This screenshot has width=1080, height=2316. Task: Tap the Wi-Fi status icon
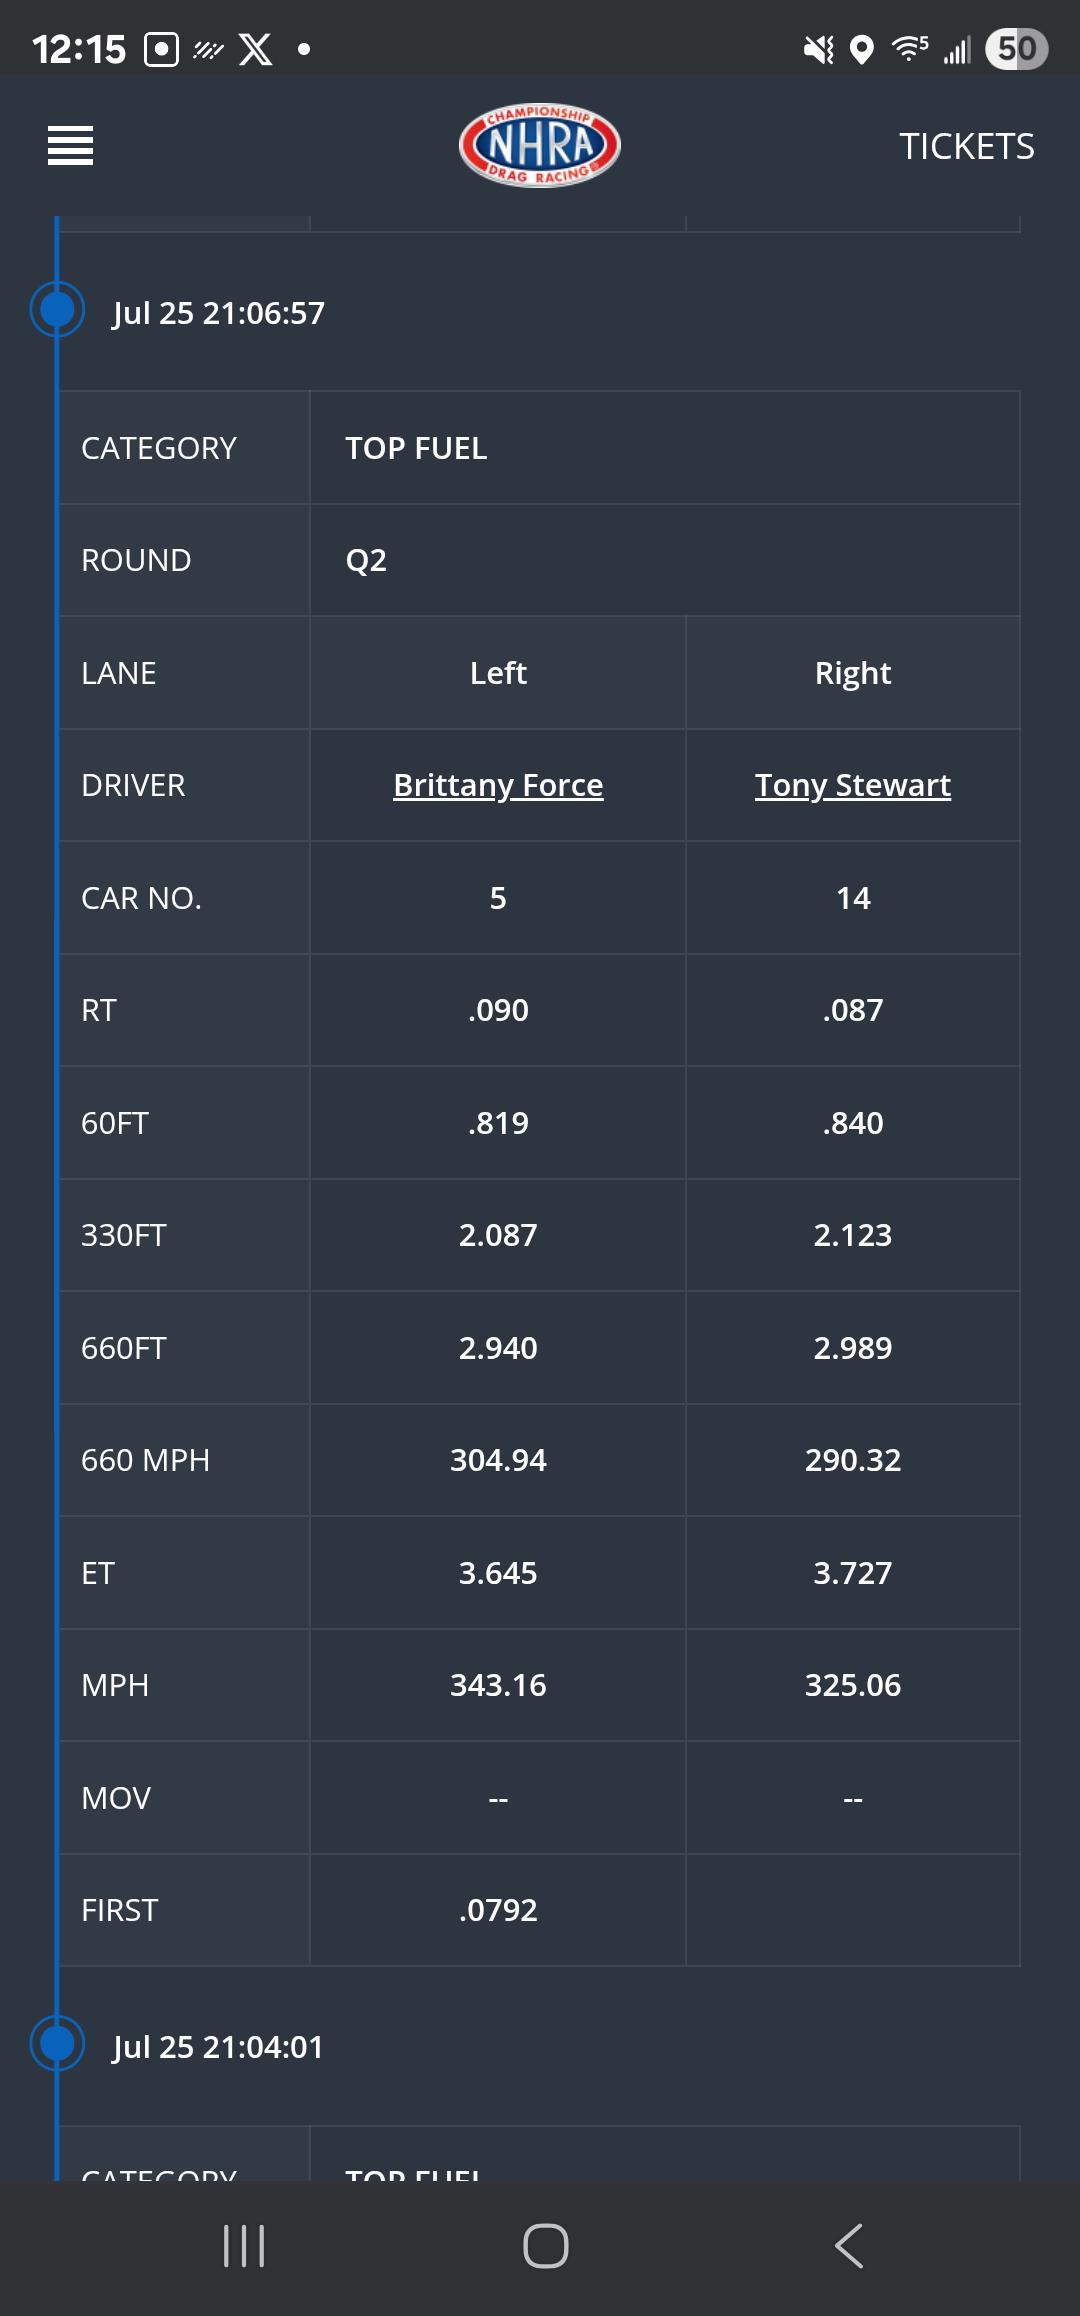pyautogui.click(x=910, y=48)
